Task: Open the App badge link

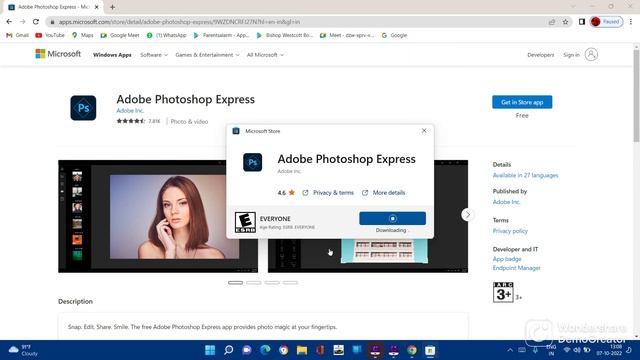Action: (x=507, y=259)
